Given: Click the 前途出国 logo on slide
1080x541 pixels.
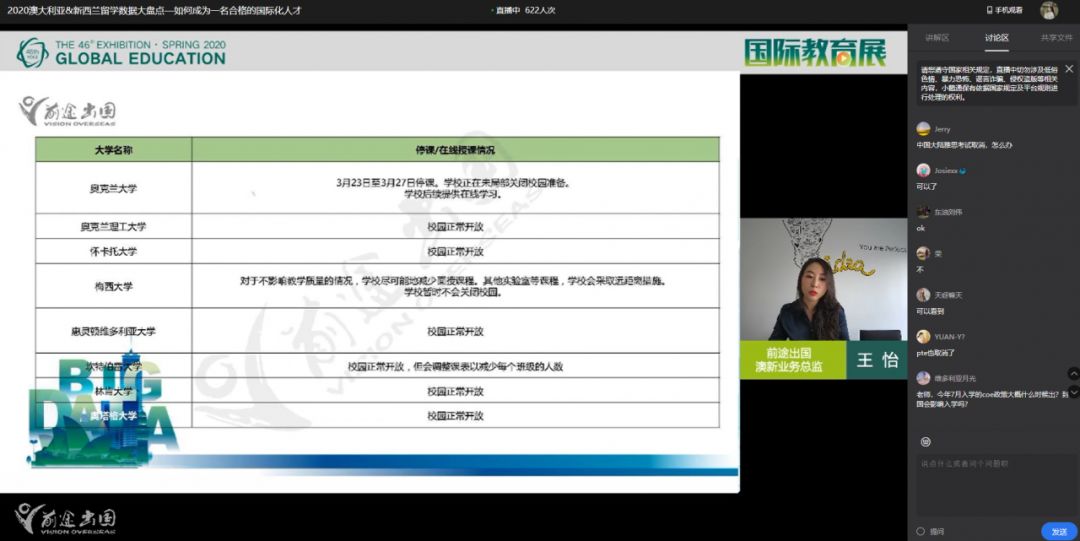Looking at the screenshot, I should tap(67, 111).
